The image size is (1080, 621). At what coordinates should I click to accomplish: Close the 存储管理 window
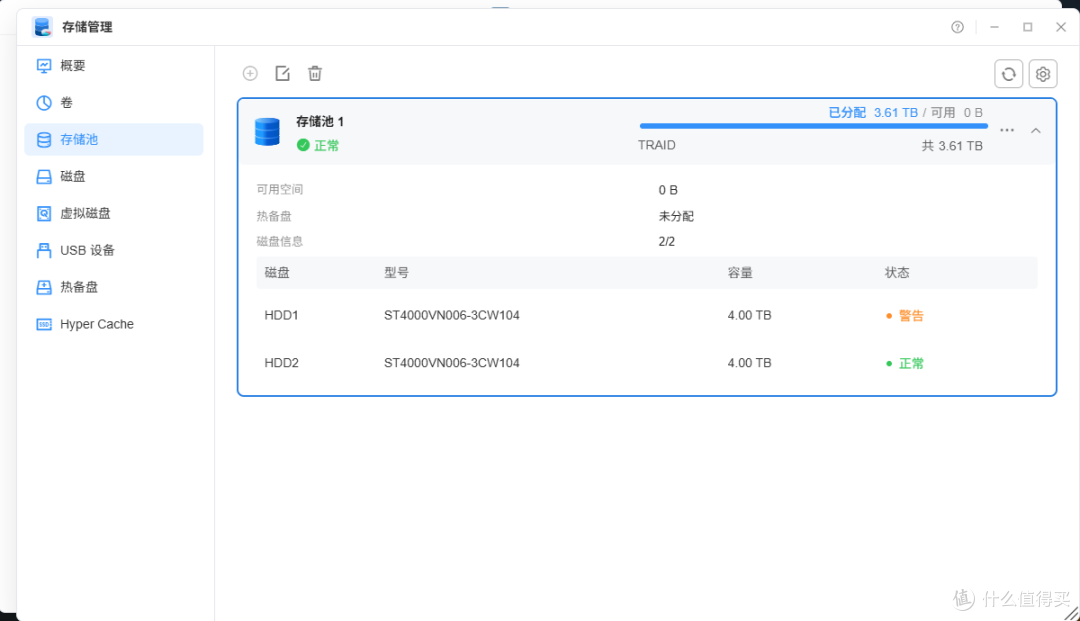coord(1061,27)
